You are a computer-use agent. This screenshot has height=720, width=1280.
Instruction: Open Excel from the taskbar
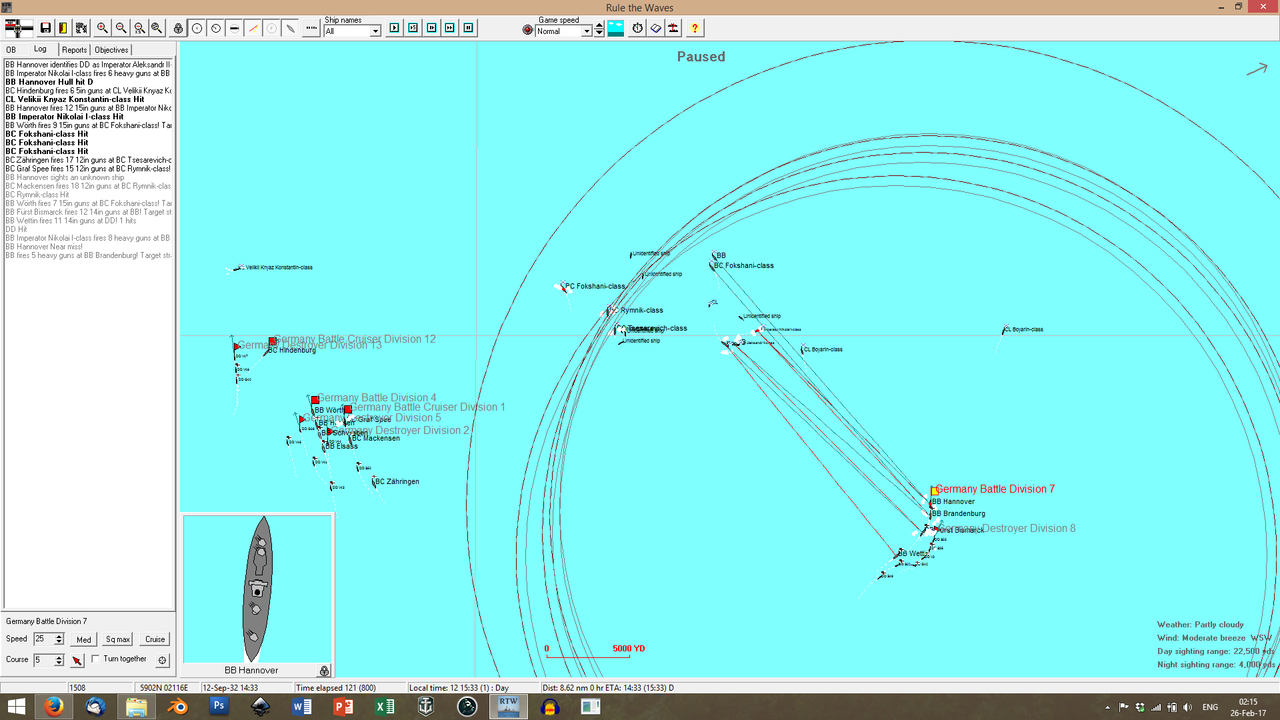pyautogui.click(x=385, y=707)
